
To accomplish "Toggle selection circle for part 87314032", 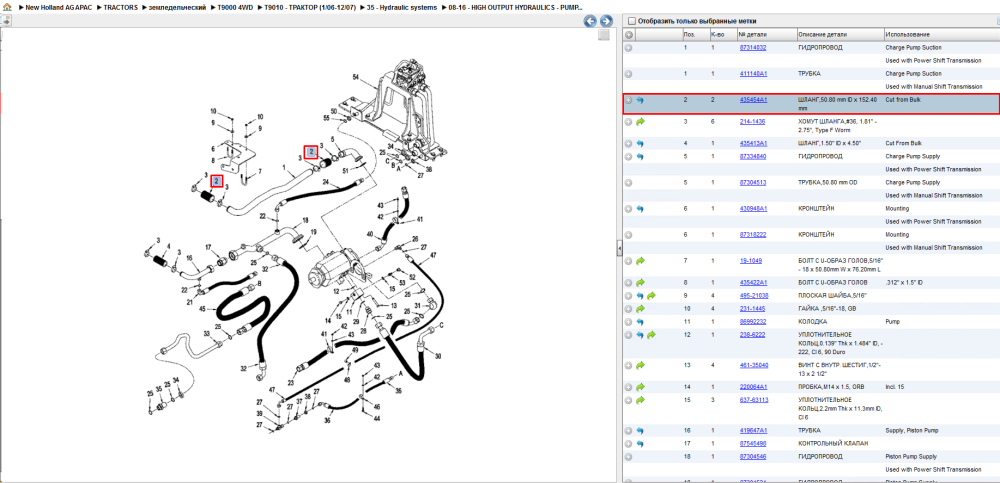I will click(x=629, y=48).
